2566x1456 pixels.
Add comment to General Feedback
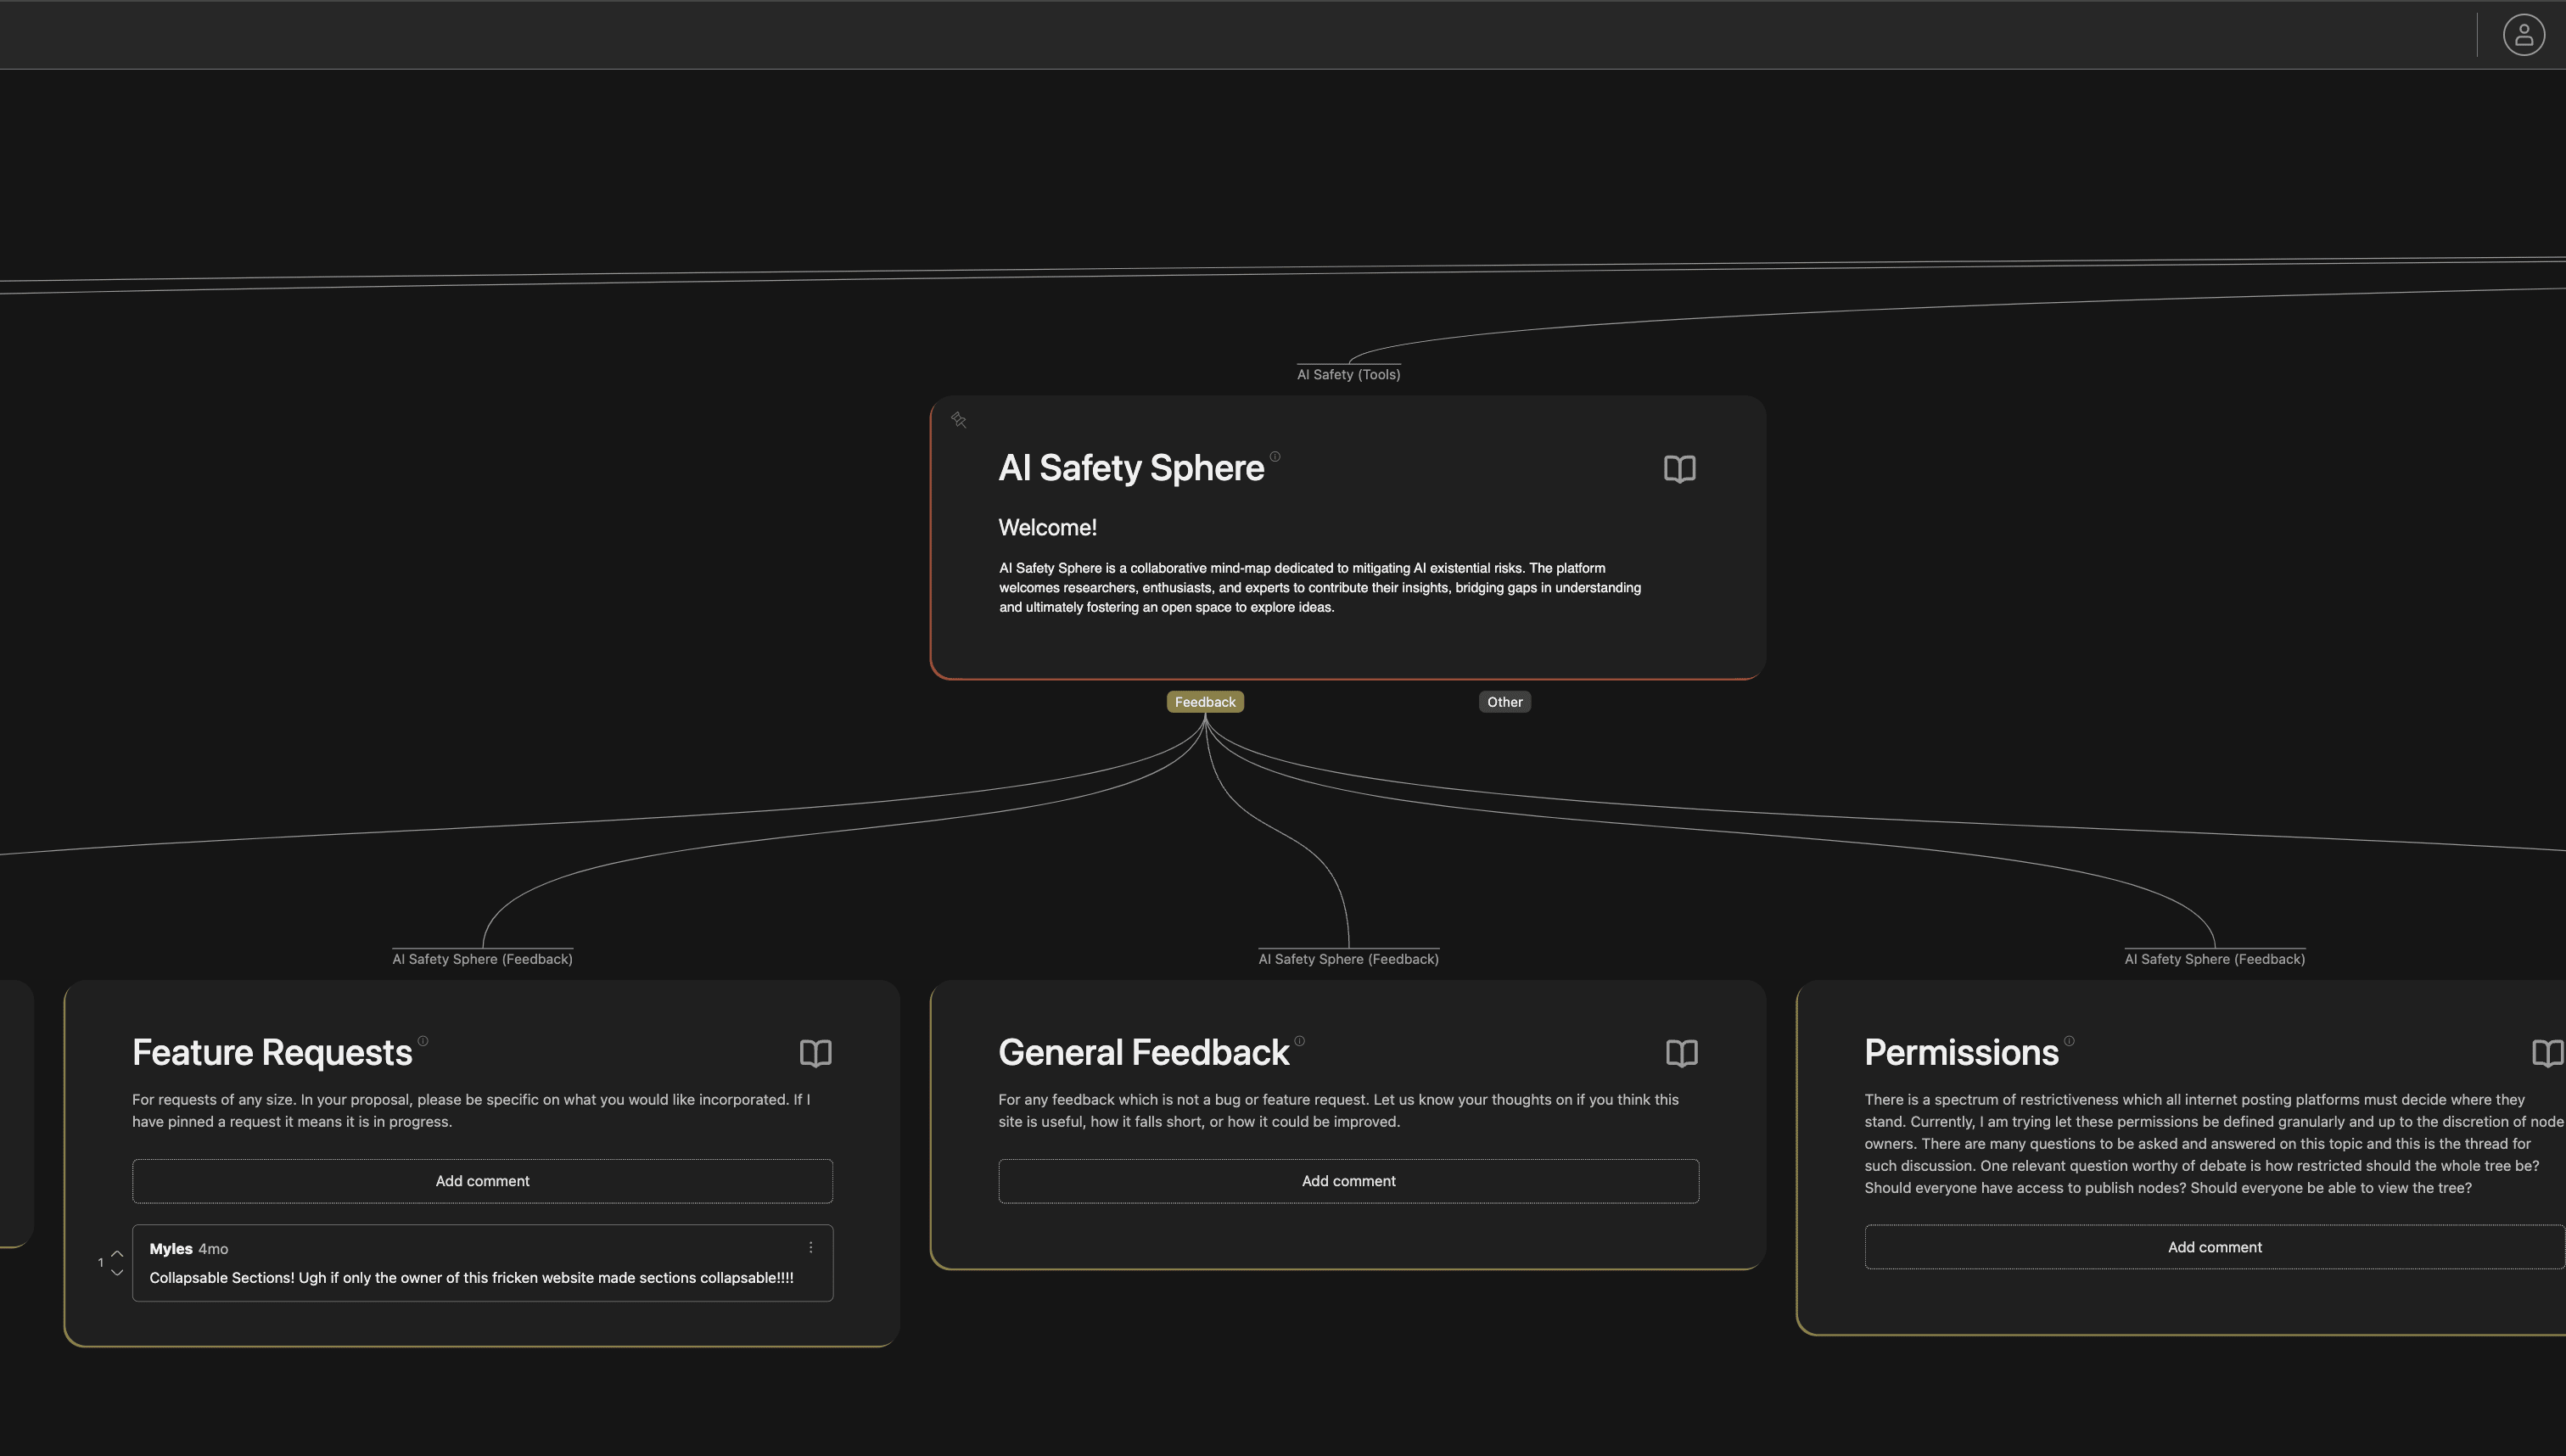(1348, 1181)
